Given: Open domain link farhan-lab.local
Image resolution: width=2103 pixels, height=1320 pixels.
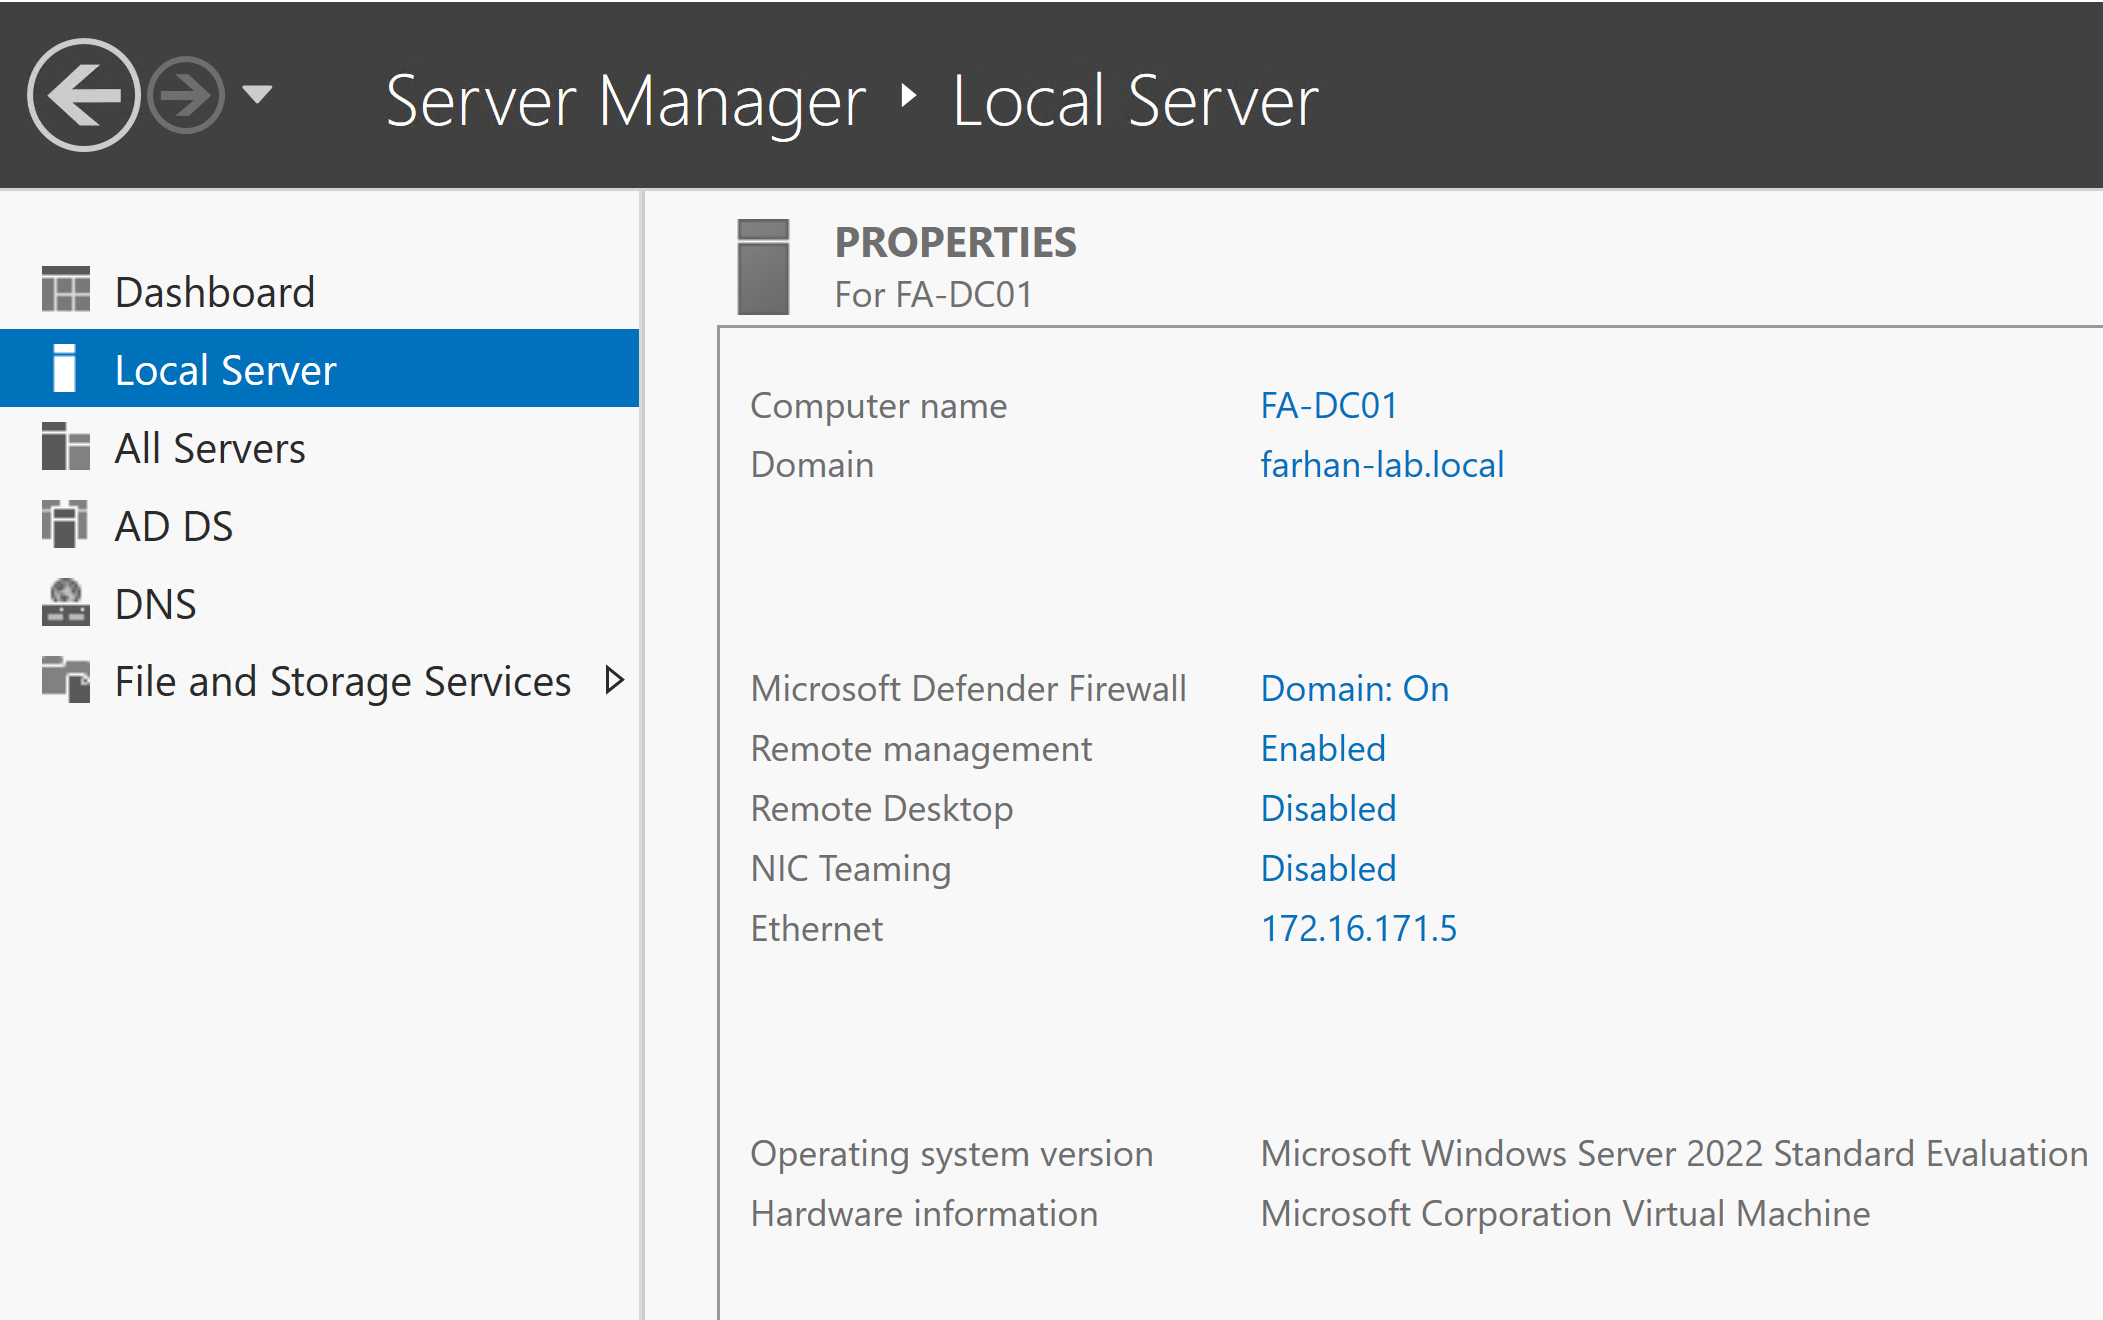Looking at the screenshot, I should click(1382, 465).
